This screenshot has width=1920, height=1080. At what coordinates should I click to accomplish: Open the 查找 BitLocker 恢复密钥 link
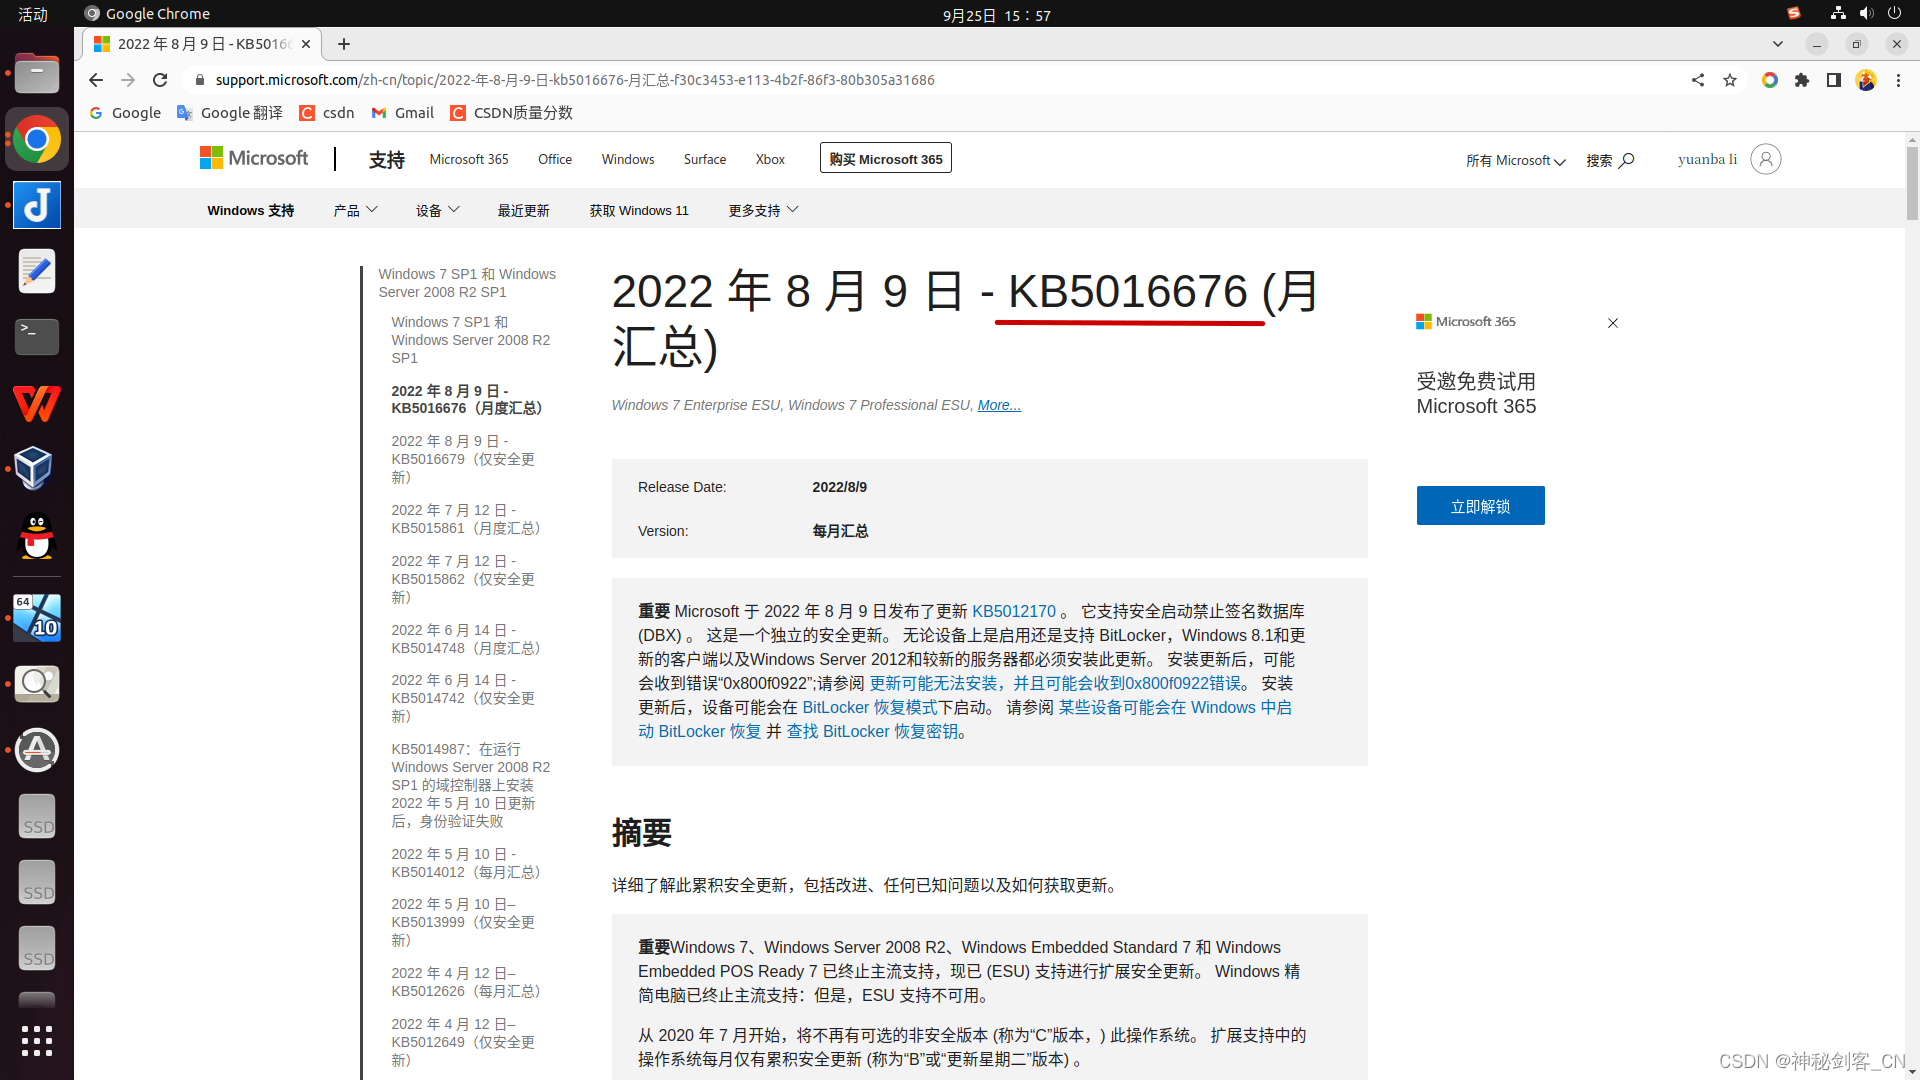(x=872, y=731)
